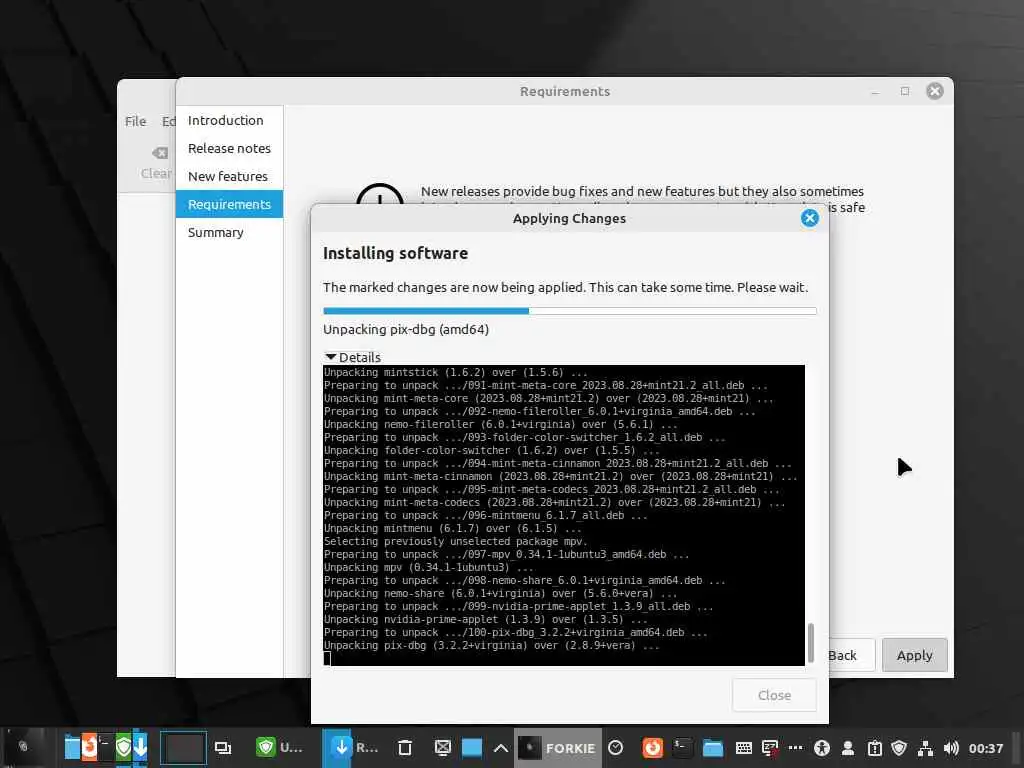
Task: Click the 'Installing software' heading
Action: 395,253
